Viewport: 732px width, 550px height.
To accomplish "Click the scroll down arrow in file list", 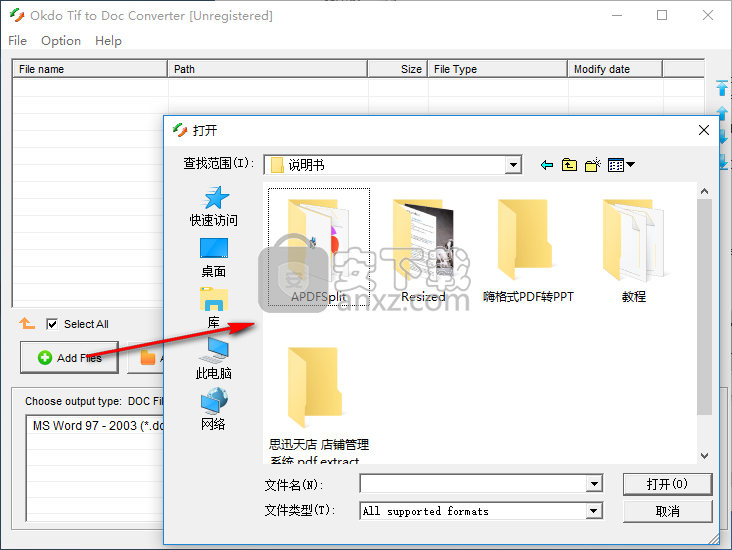I will pos(704,456).
